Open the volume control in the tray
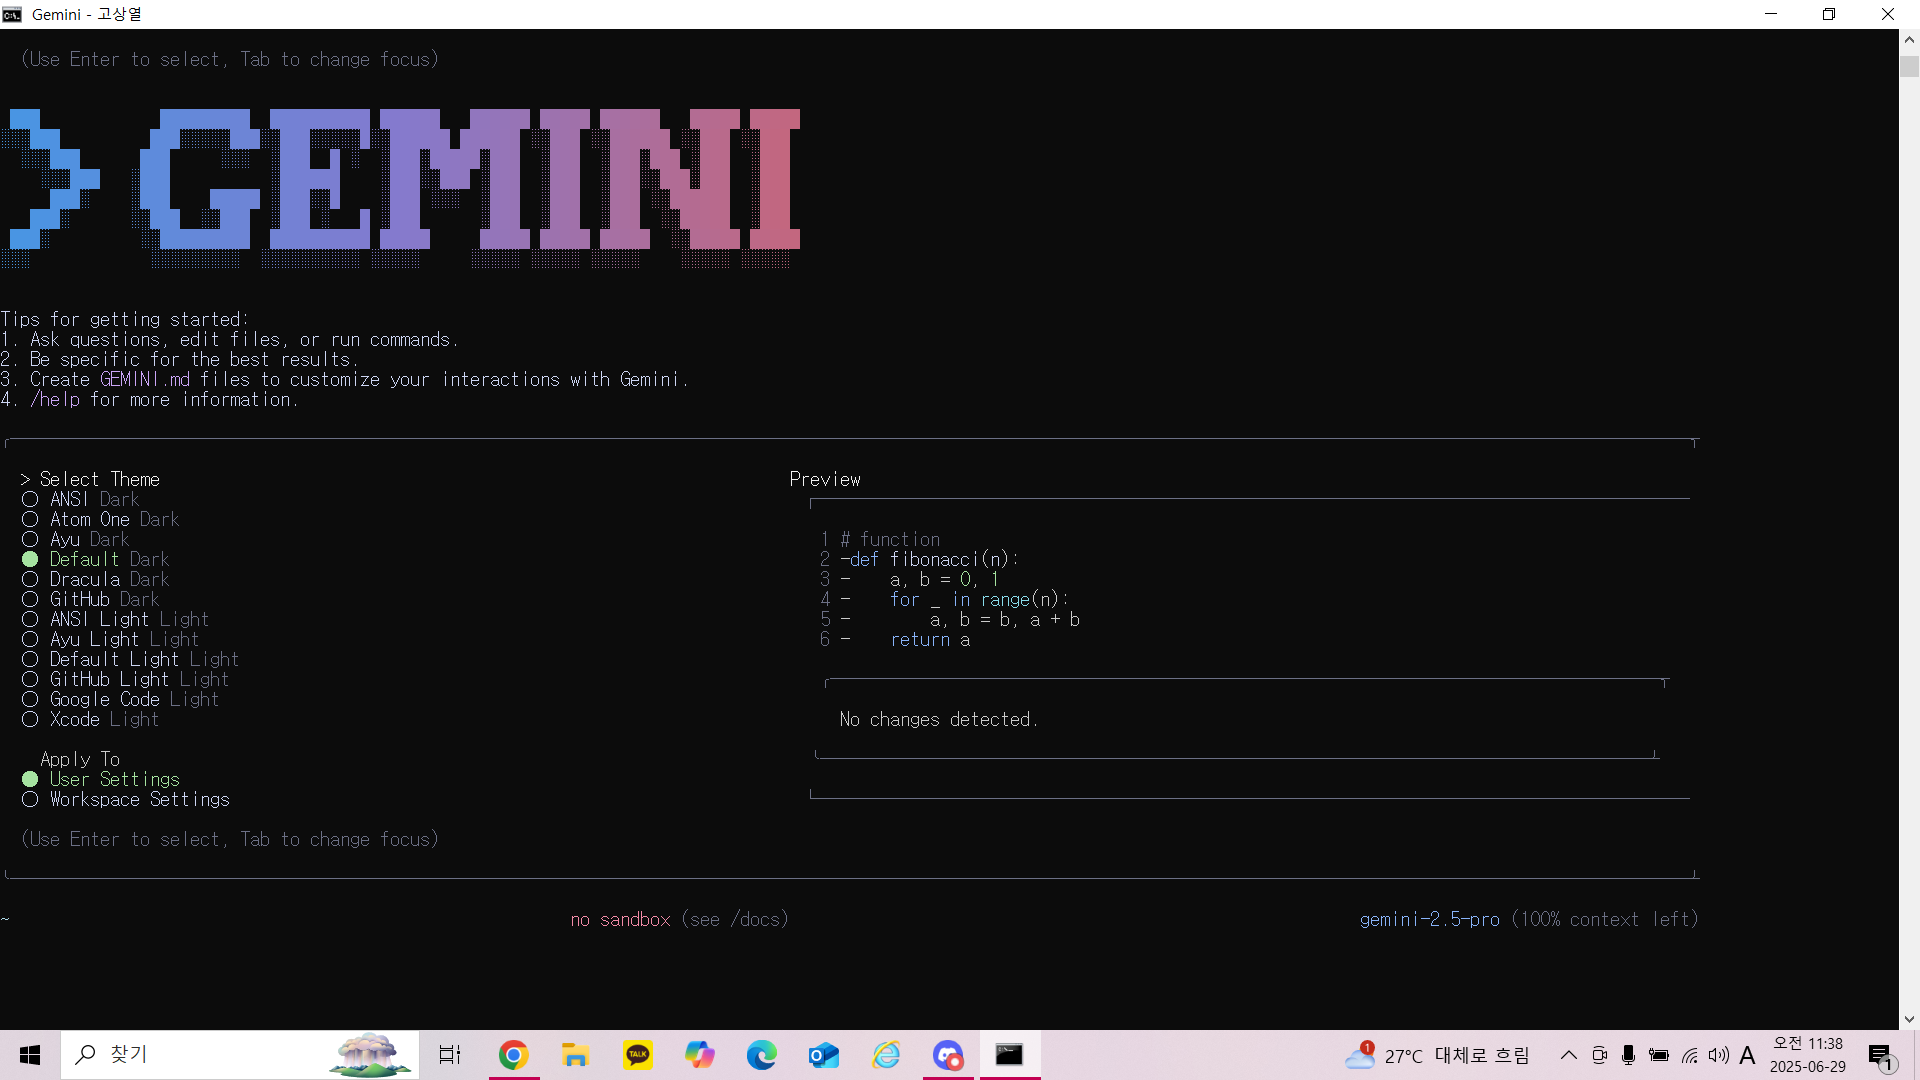The width and height of the screenshot is (1920, 1080). (1718, 1055)
